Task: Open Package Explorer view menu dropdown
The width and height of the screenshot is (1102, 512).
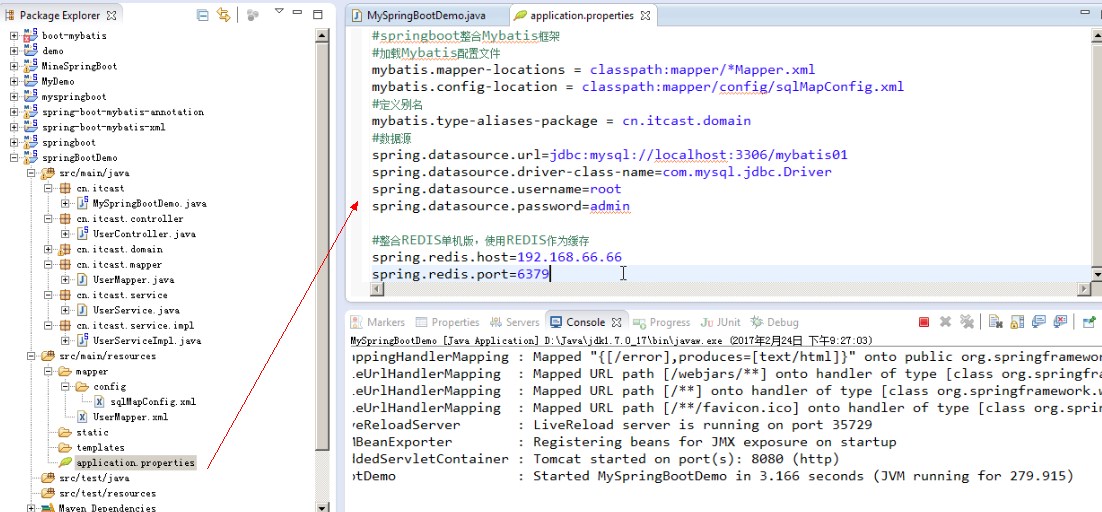Action: (279, 14)
